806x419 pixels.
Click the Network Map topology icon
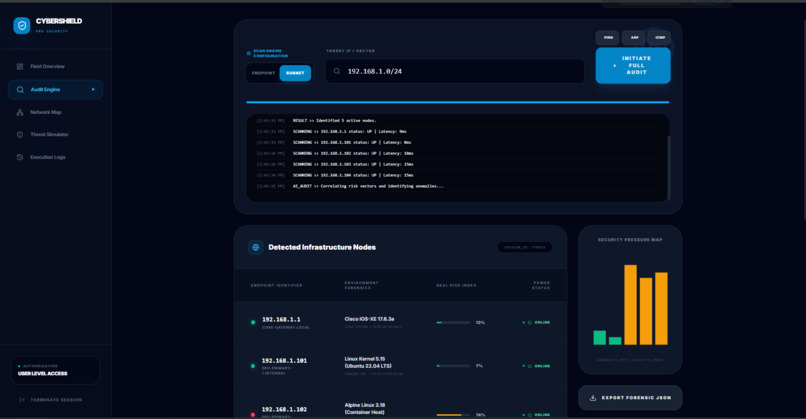tap(20, 112)
